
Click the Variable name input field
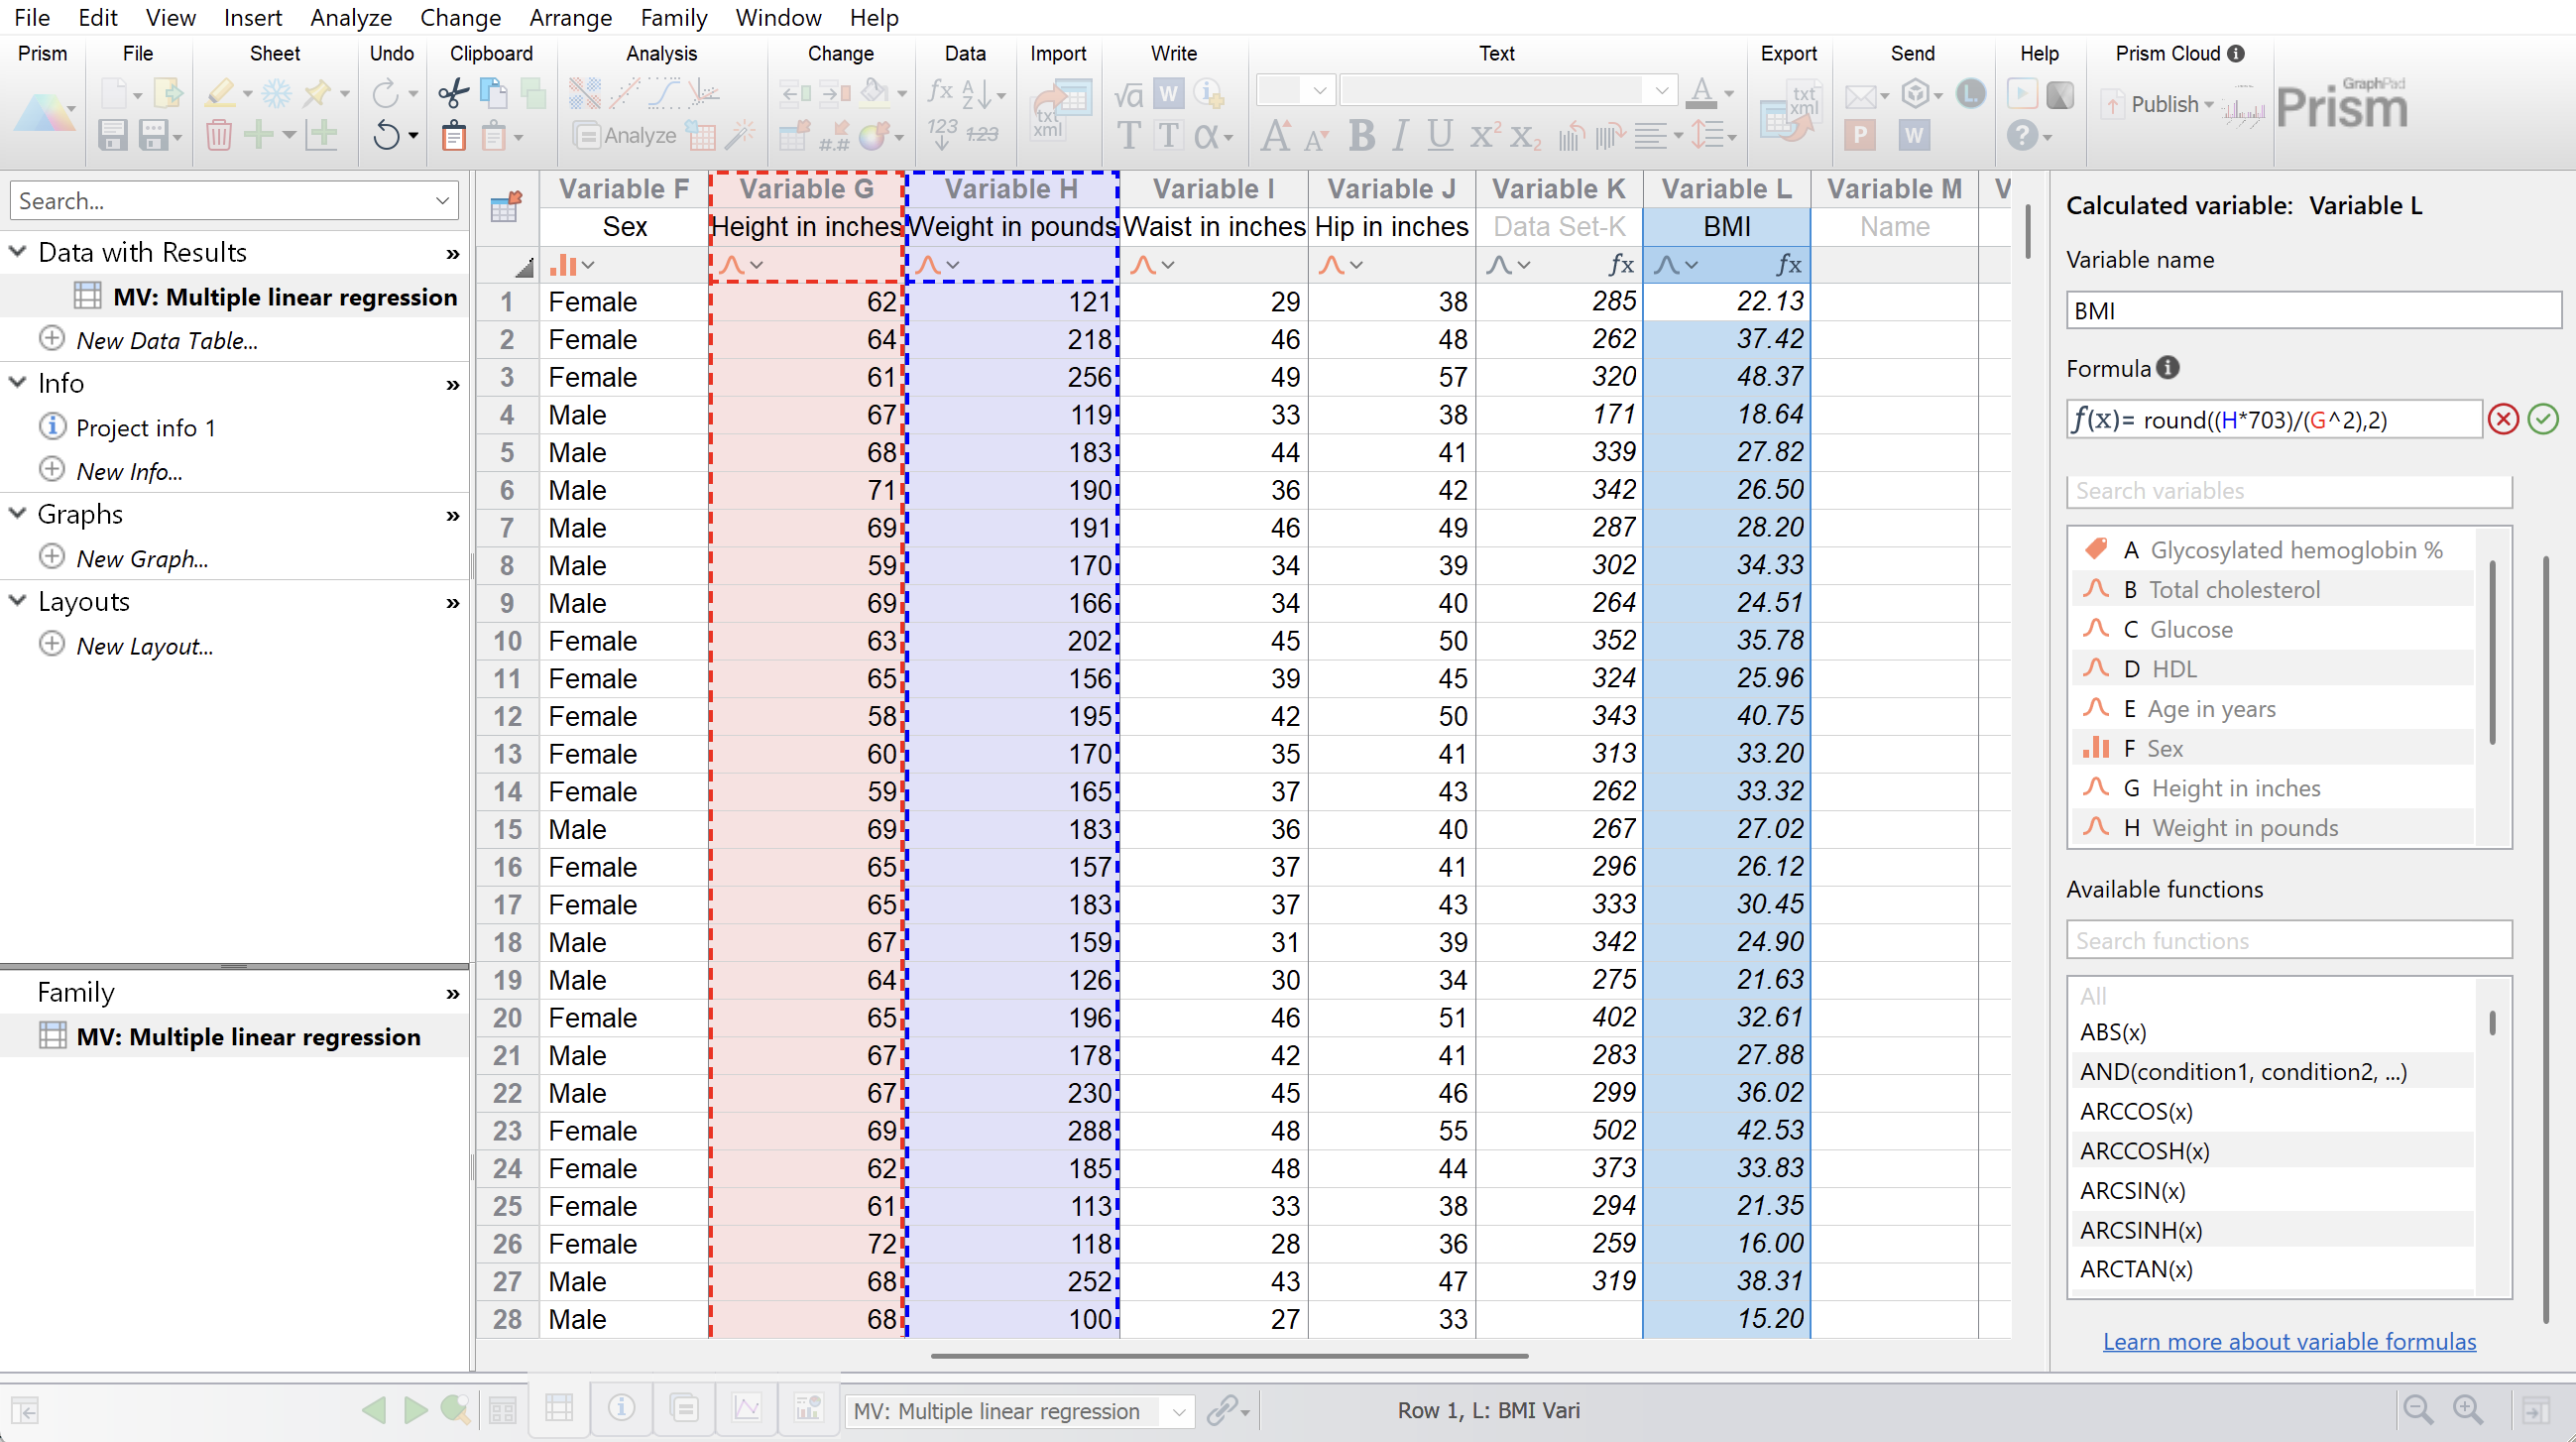pyautogui.click(x=2312, y=311)
